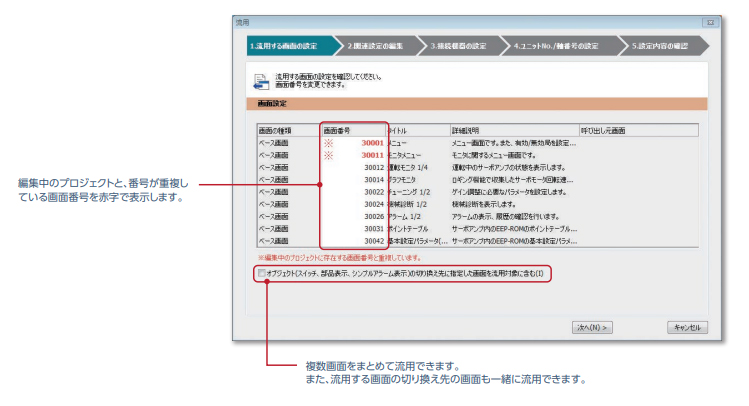Click the タイトル column header
The width and height of the screenshot is (749, 406).
pyautogui.click(x=417, y=130)
